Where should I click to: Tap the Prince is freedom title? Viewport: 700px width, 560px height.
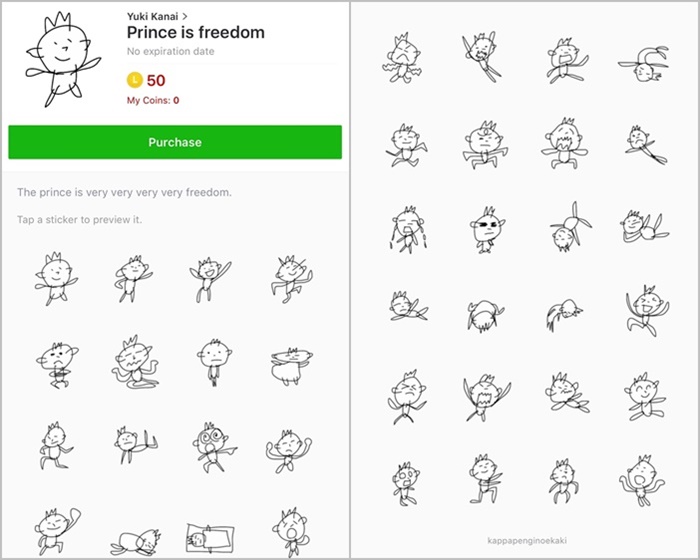pos(196,33)
